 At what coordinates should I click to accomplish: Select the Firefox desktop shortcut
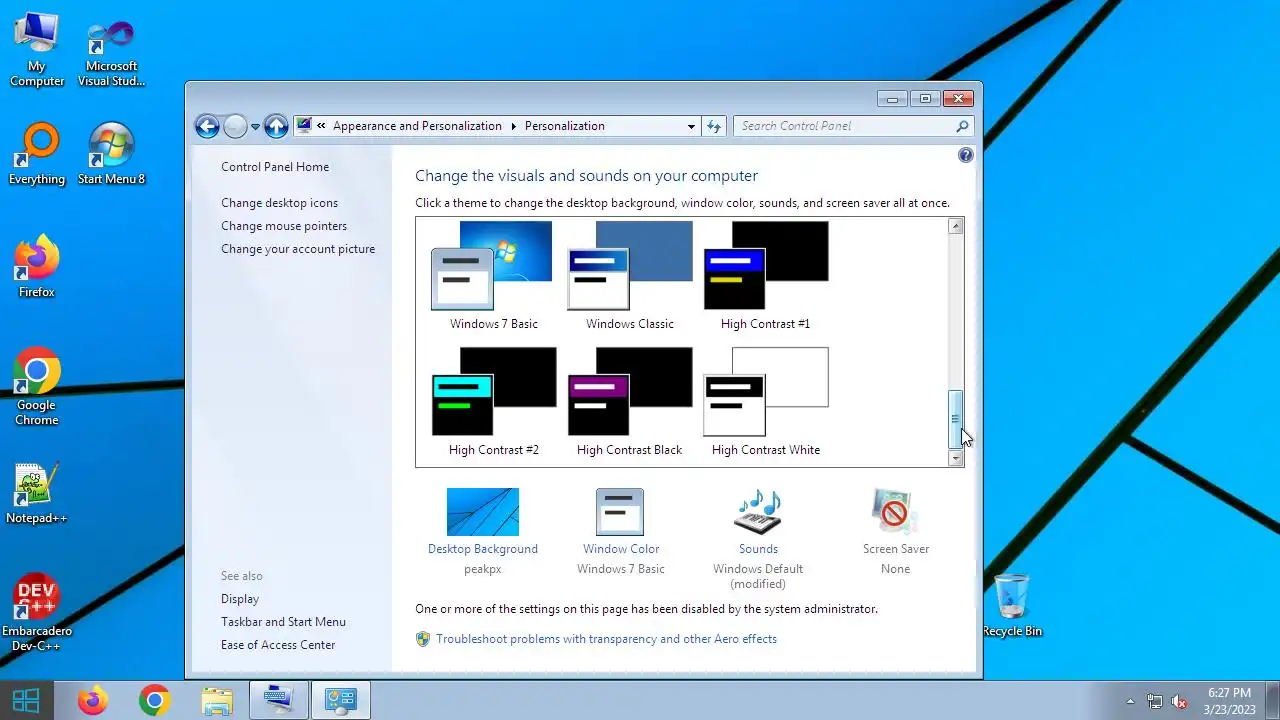tap(37, 266)
